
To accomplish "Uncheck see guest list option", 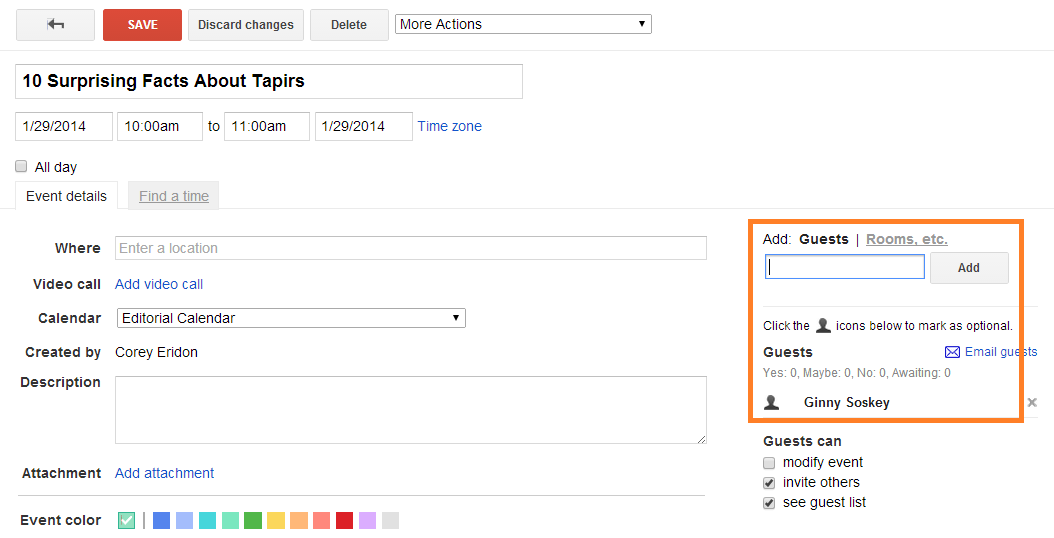I will [769, 503].
